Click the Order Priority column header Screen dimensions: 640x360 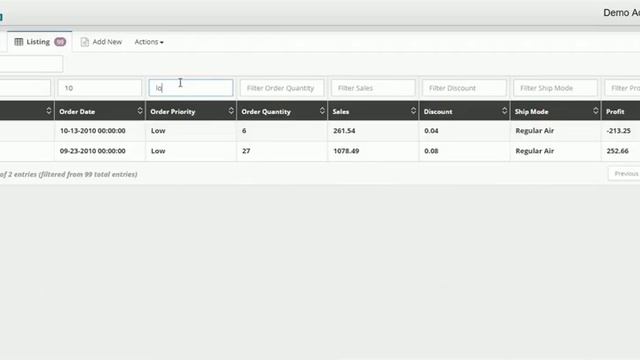coord(191,111)
